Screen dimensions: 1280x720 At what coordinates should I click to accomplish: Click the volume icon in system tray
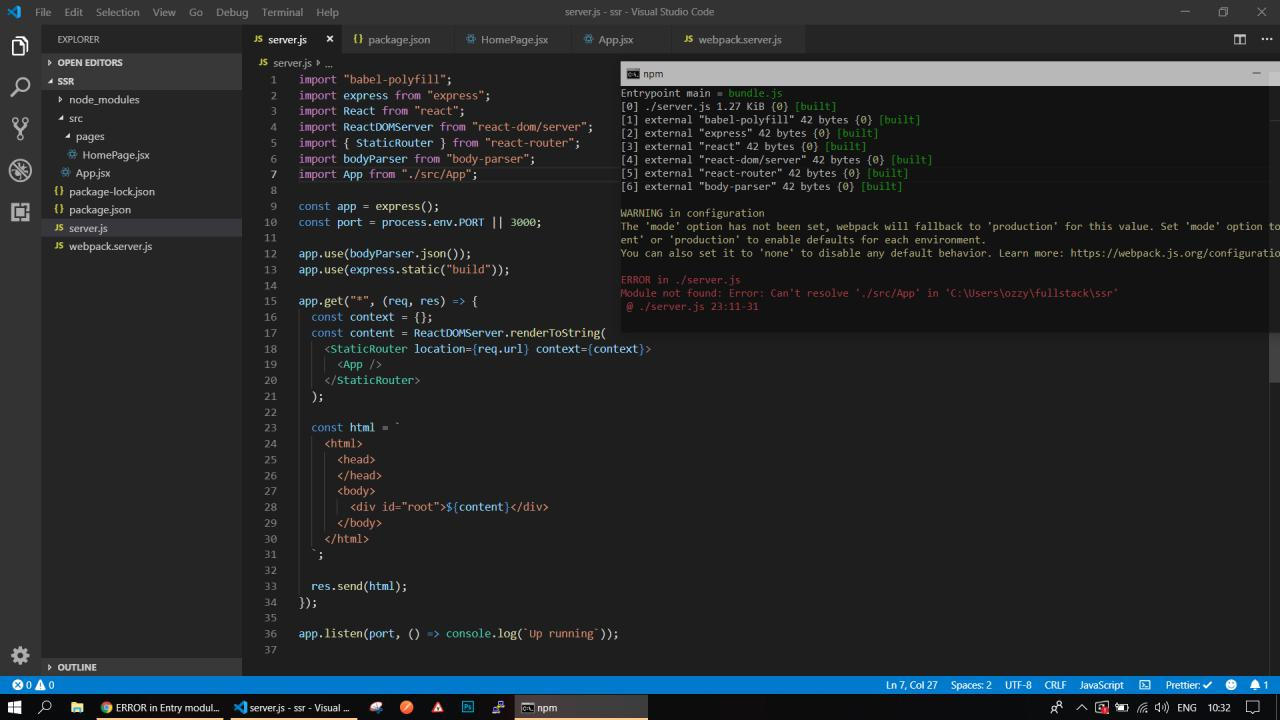[1161, 707]
